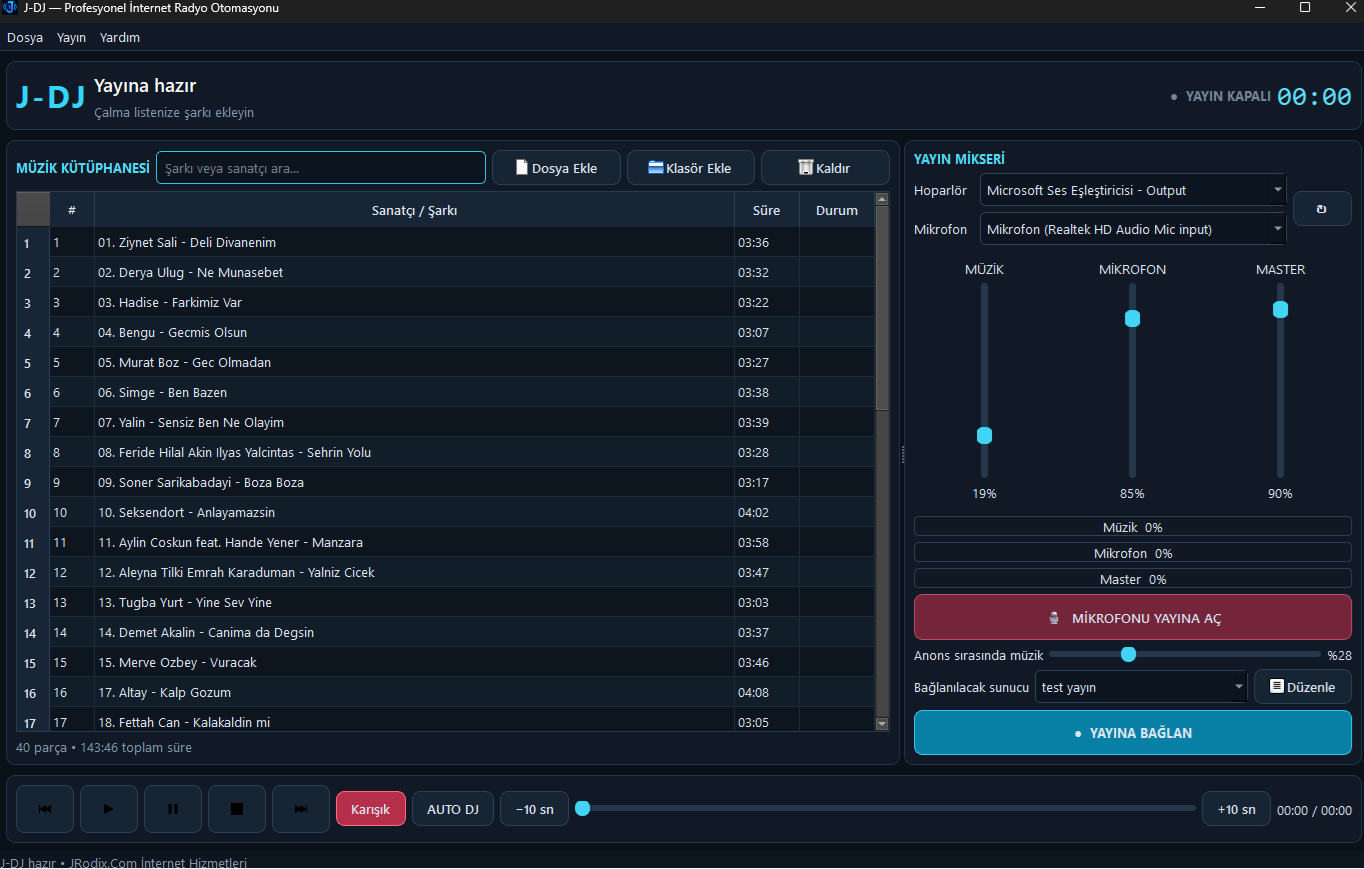Click the J-DJ app icon in the title bar
The height and width of the screenshot is (869, 1364).
point(10,8)
